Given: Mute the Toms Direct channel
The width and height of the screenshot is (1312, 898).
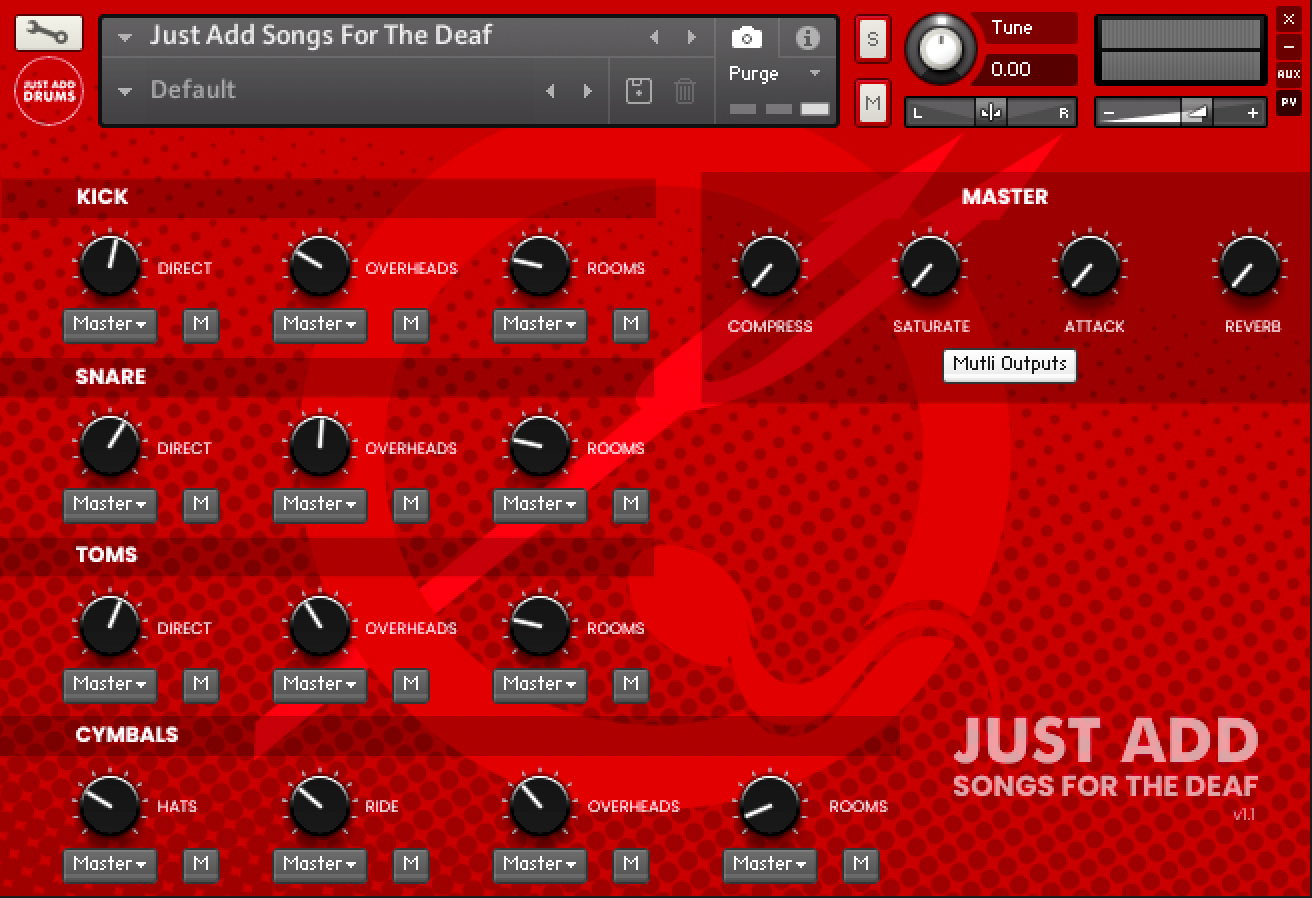Looking at the screenshot, I should click(x=201, y=684).
